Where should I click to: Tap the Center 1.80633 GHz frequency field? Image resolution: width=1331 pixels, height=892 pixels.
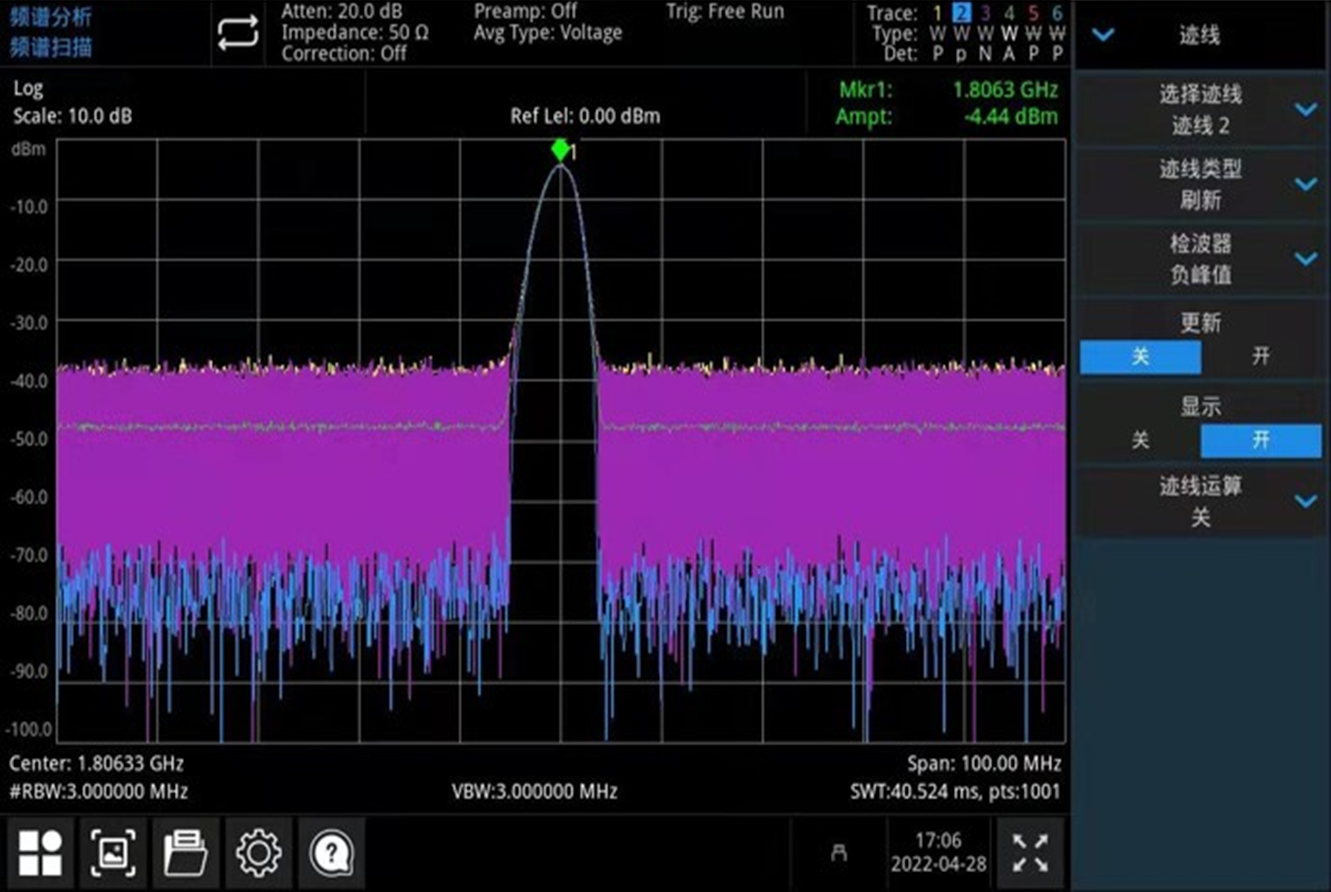tap(97, 764)
